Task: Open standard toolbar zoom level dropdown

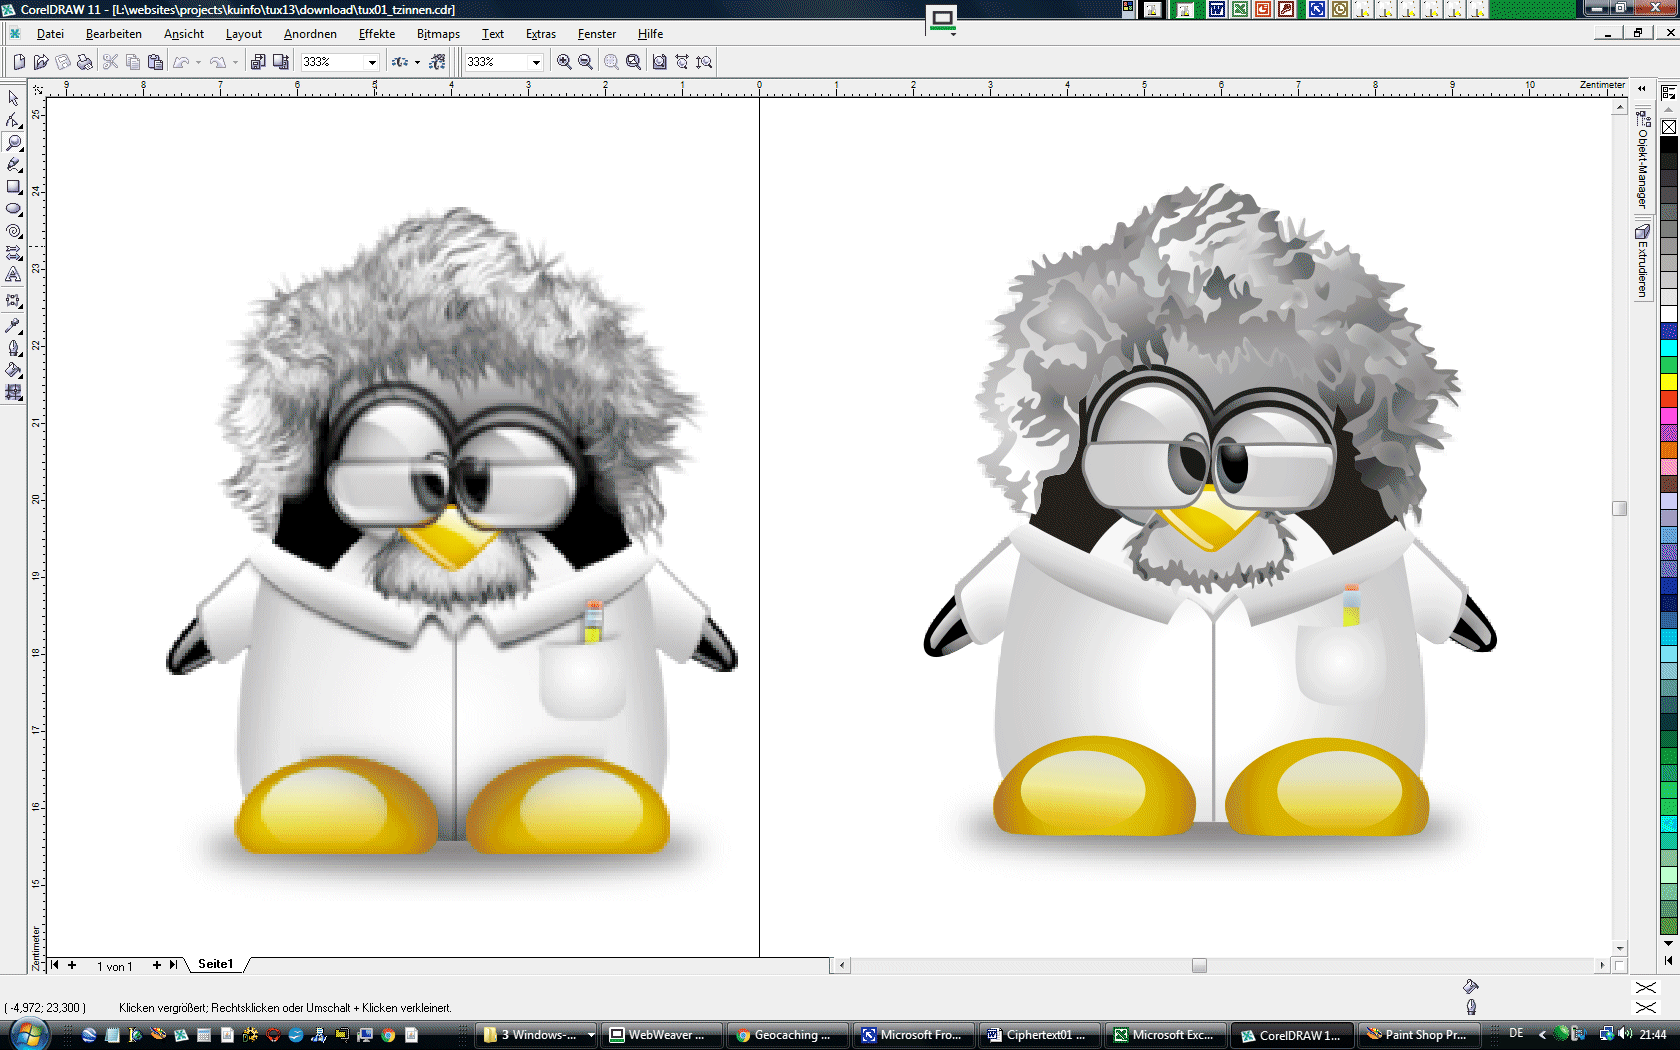Action: 372,62
